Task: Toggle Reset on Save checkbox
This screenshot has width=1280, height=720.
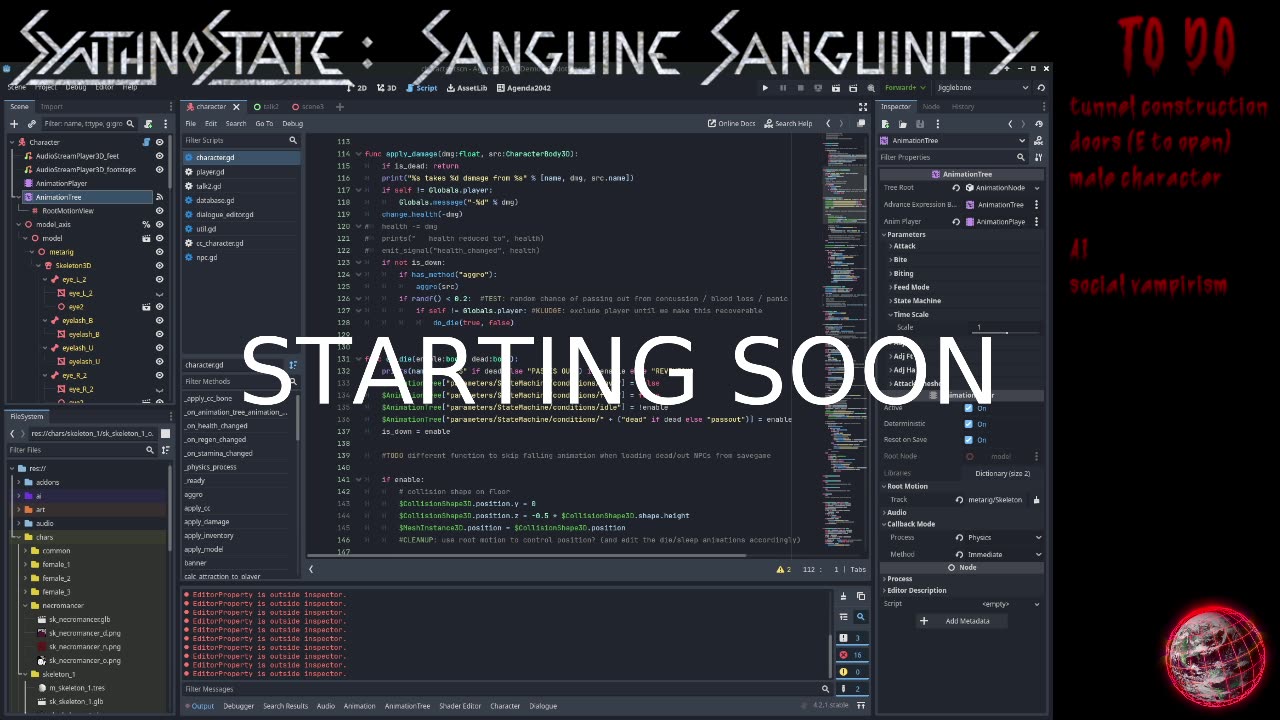Action: (x=968, y=440)
